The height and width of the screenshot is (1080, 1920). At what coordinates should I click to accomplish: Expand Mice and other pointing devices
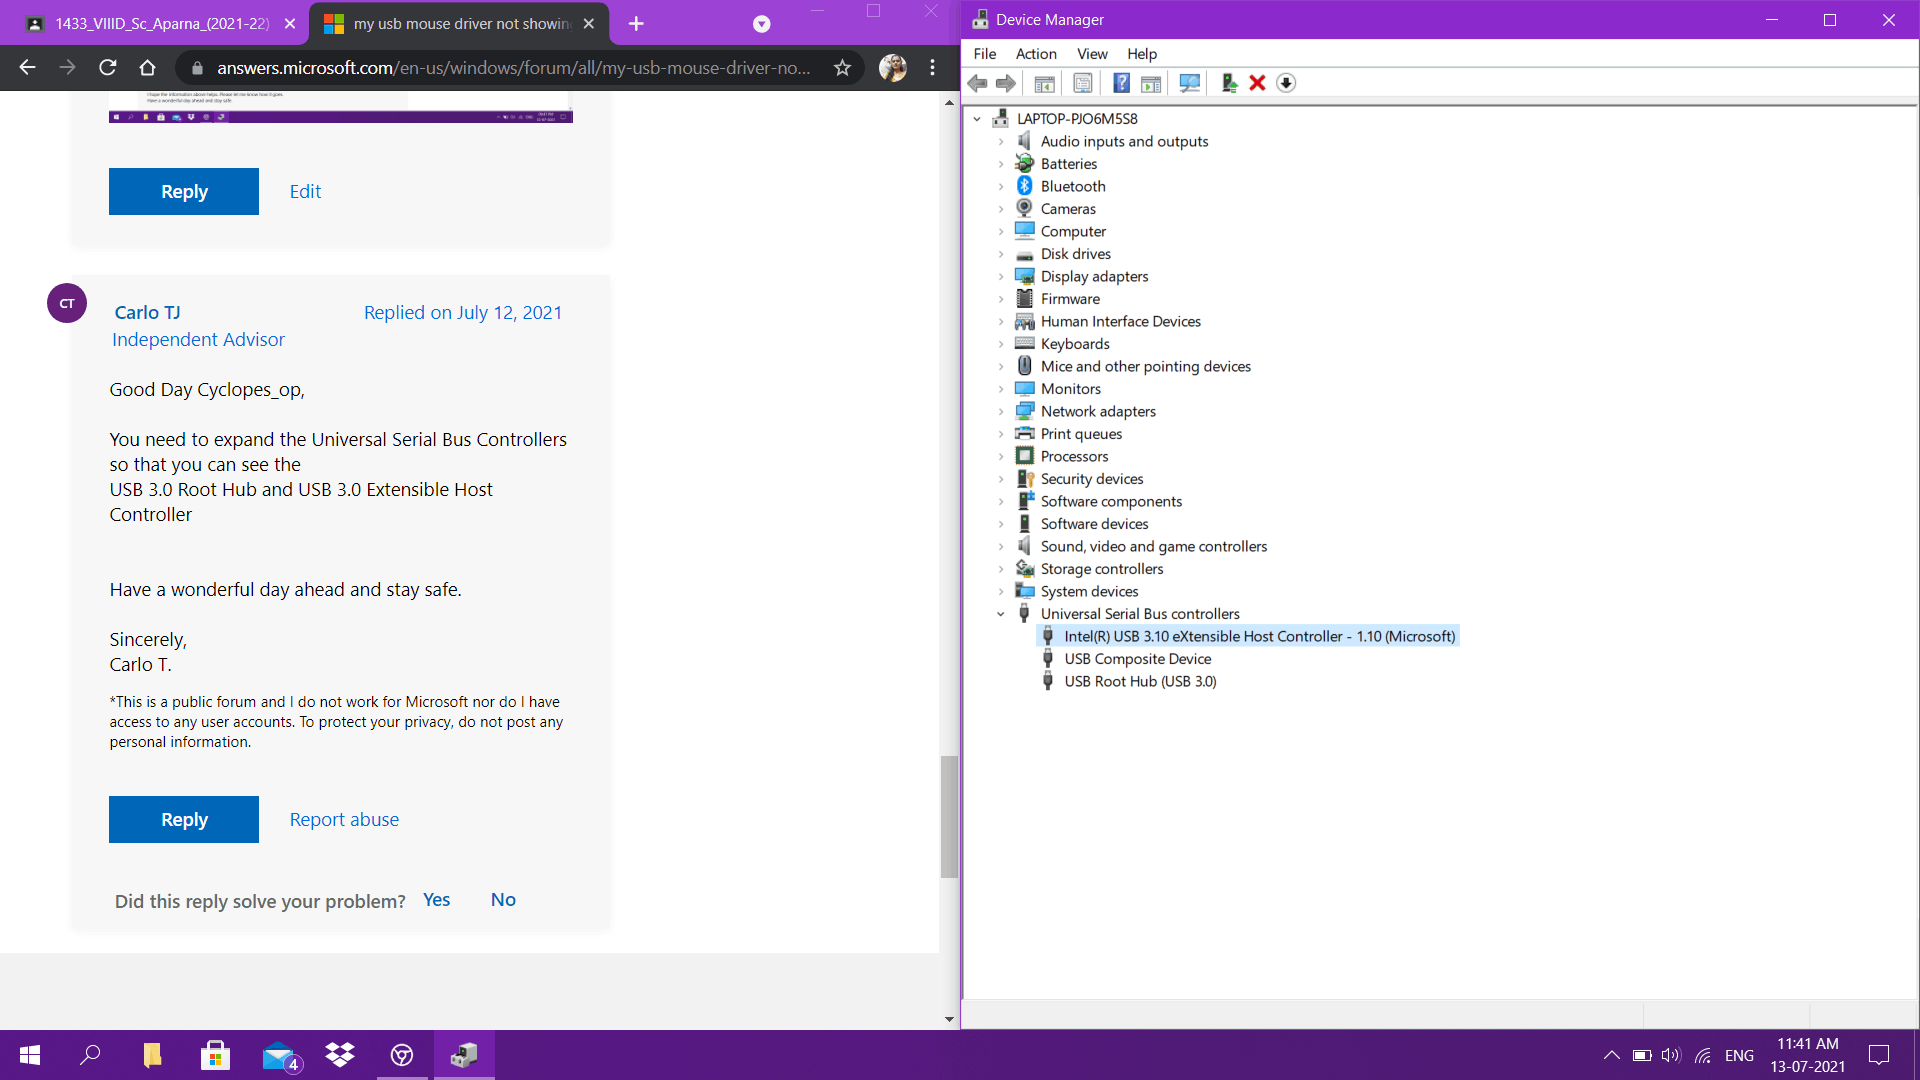1000,367
